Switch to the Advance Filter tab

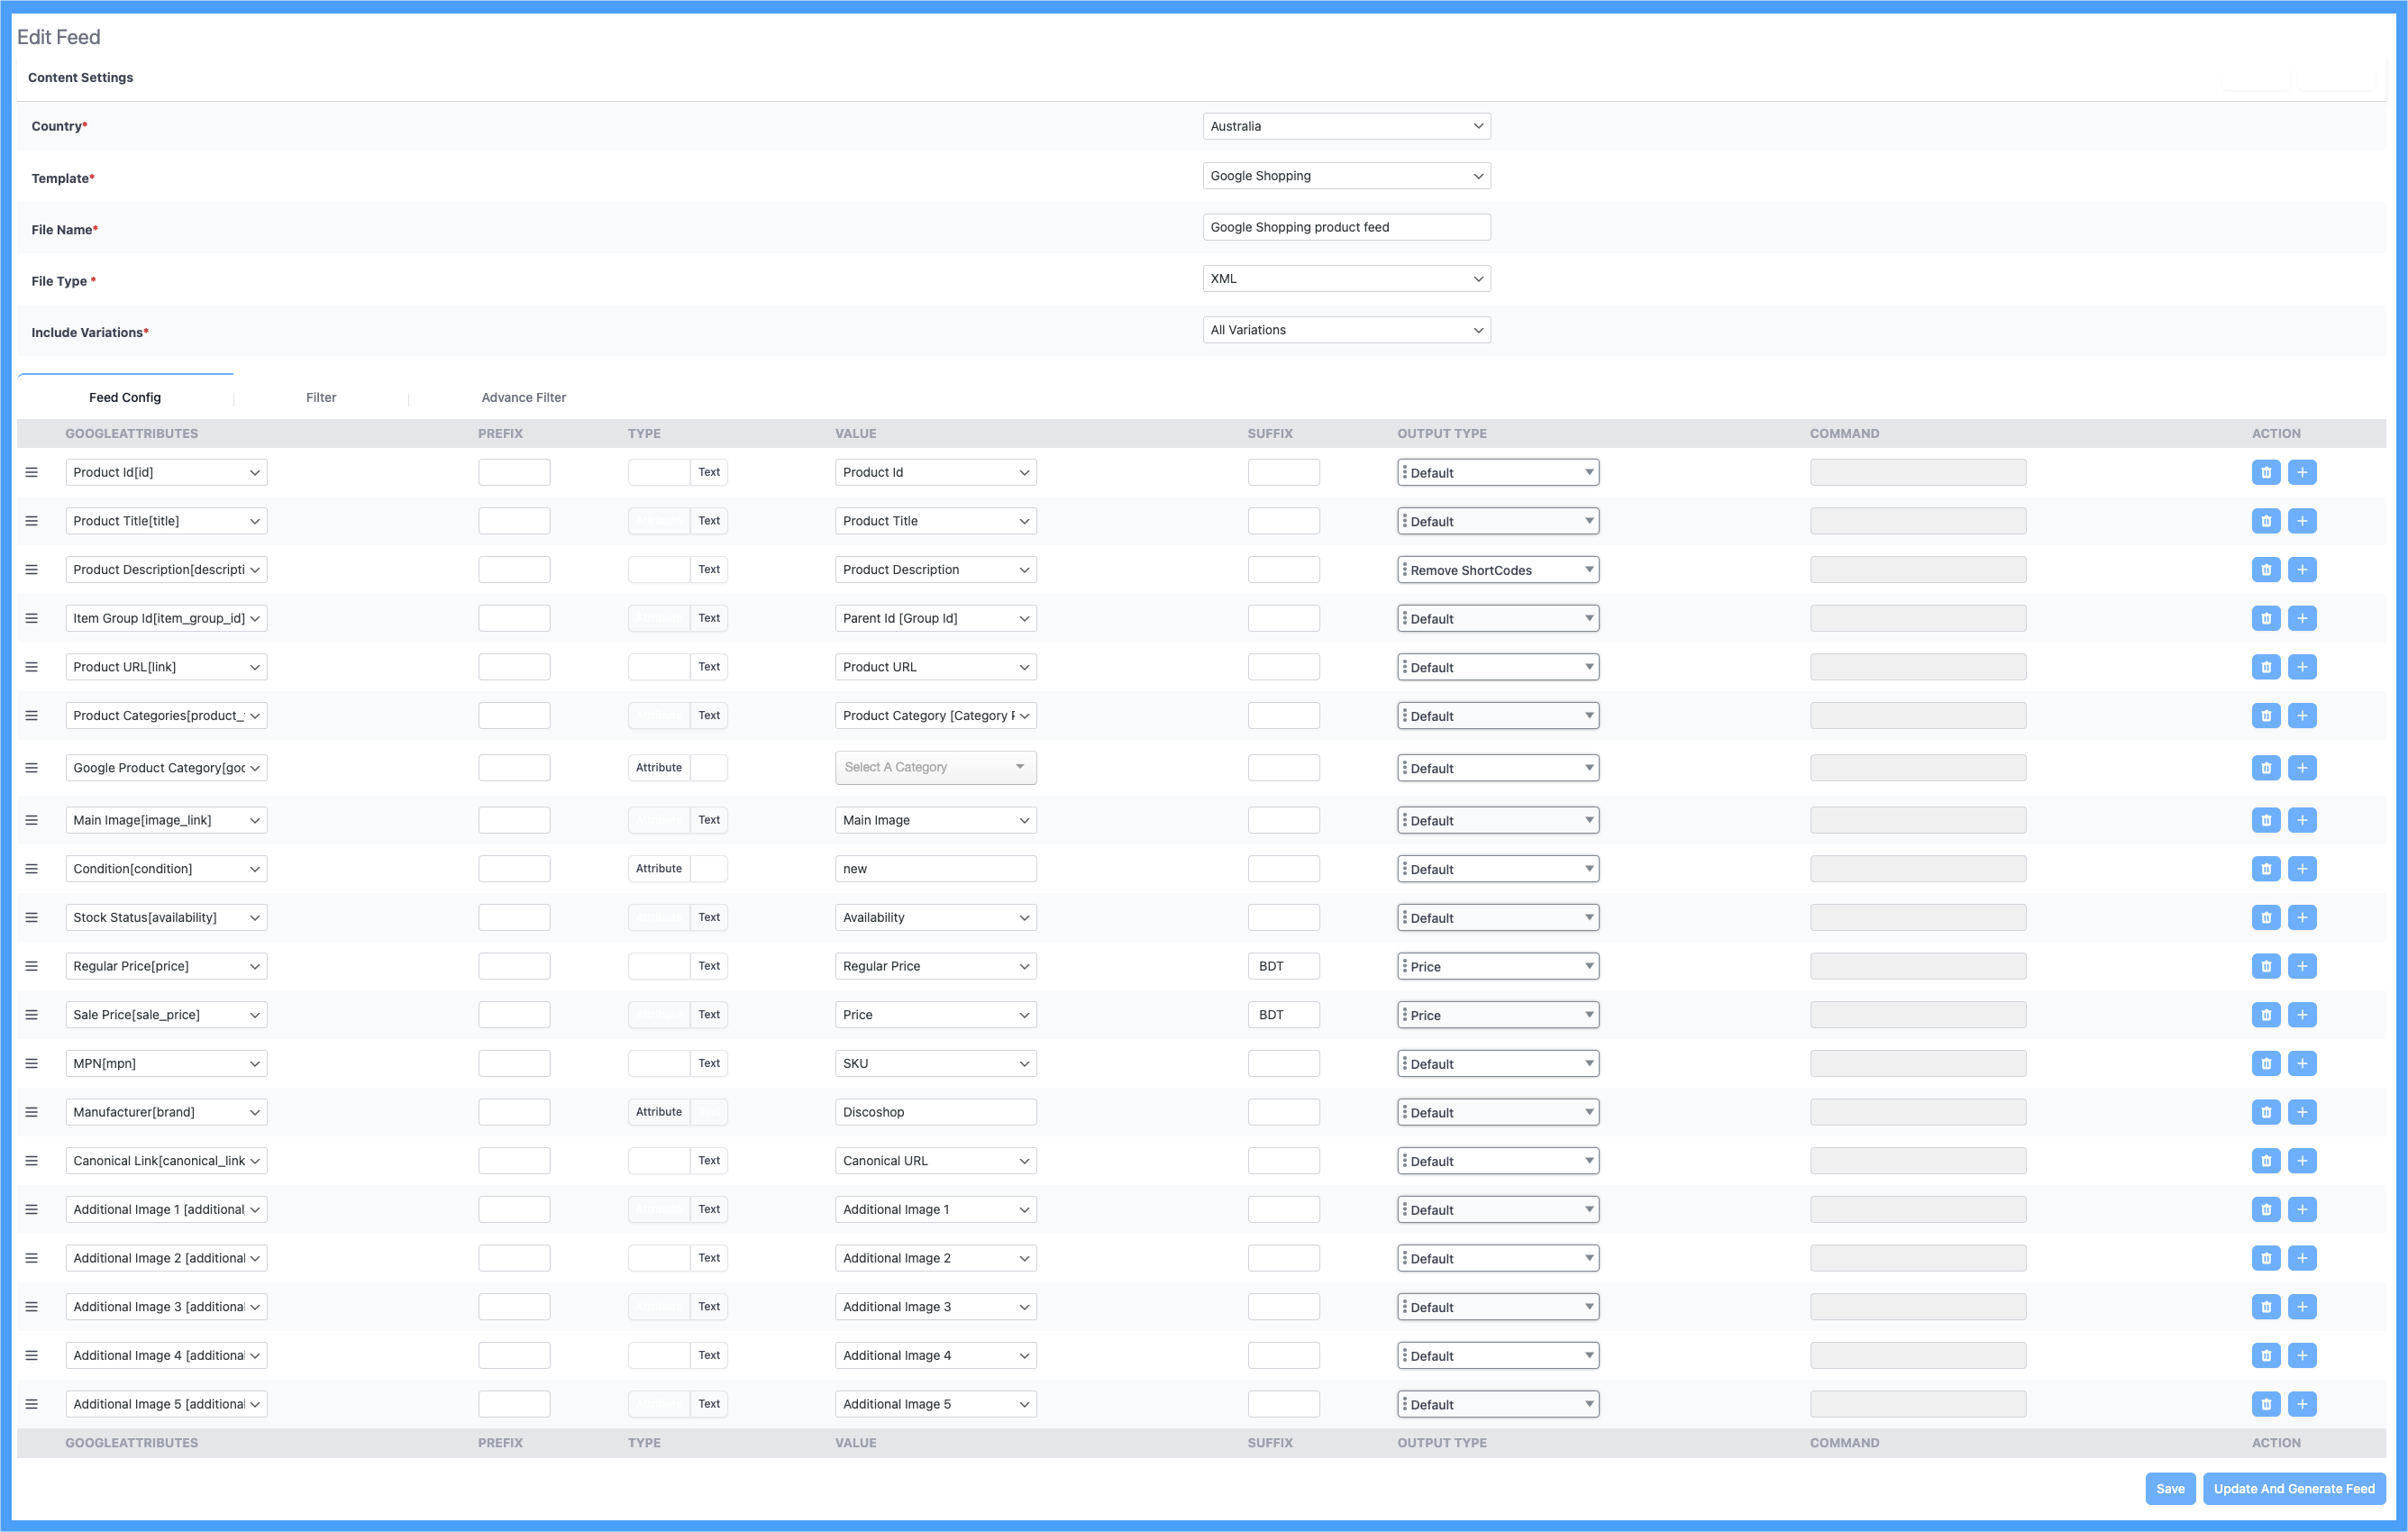[524, 398]
